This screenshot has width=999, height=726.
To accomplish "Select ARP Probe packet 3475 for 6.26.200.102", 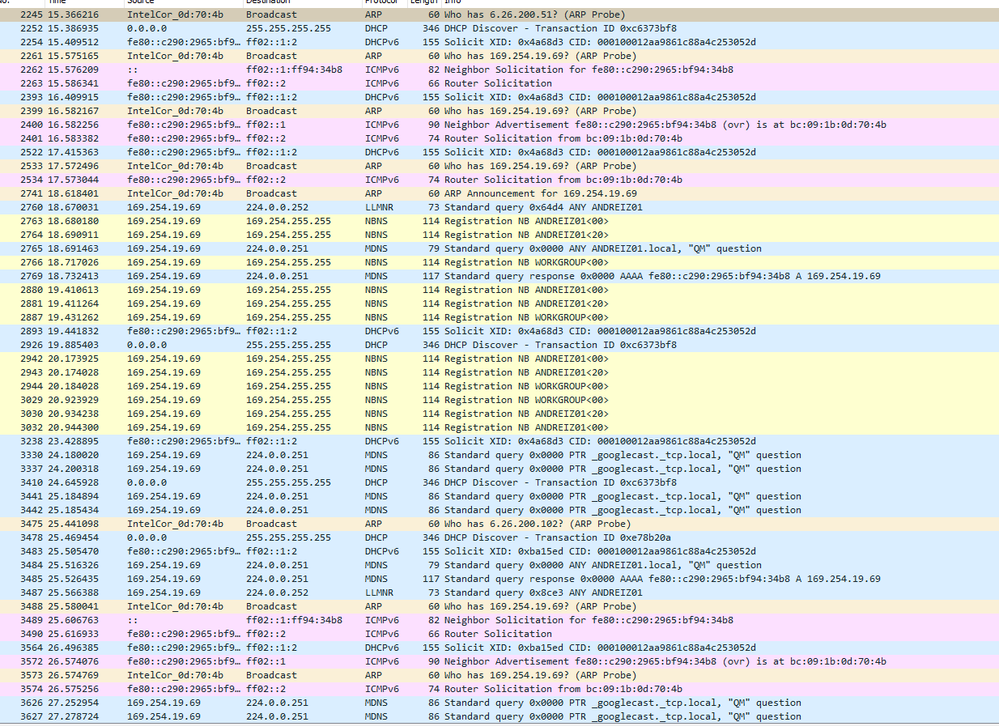I will click(x=500, y=524).
